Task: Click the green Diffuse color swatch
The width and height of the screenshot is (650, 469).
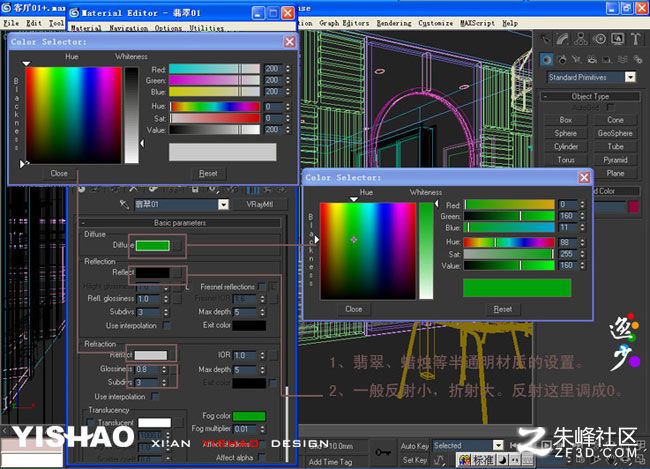Action: (x=153, y=245)
